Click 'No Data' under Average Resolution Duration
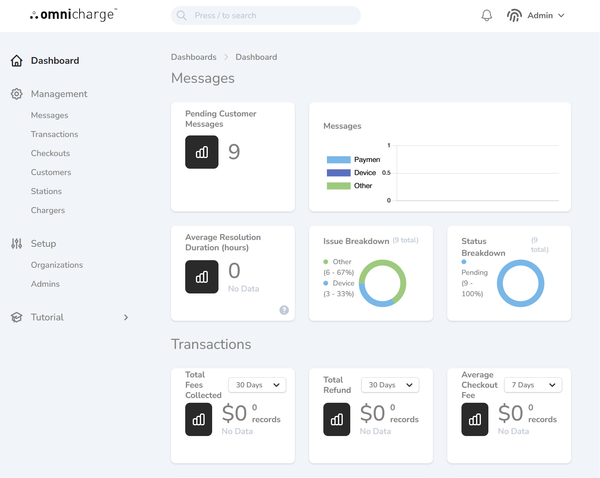The width and height of the screenshot is (600, 478). pos(243,289)
